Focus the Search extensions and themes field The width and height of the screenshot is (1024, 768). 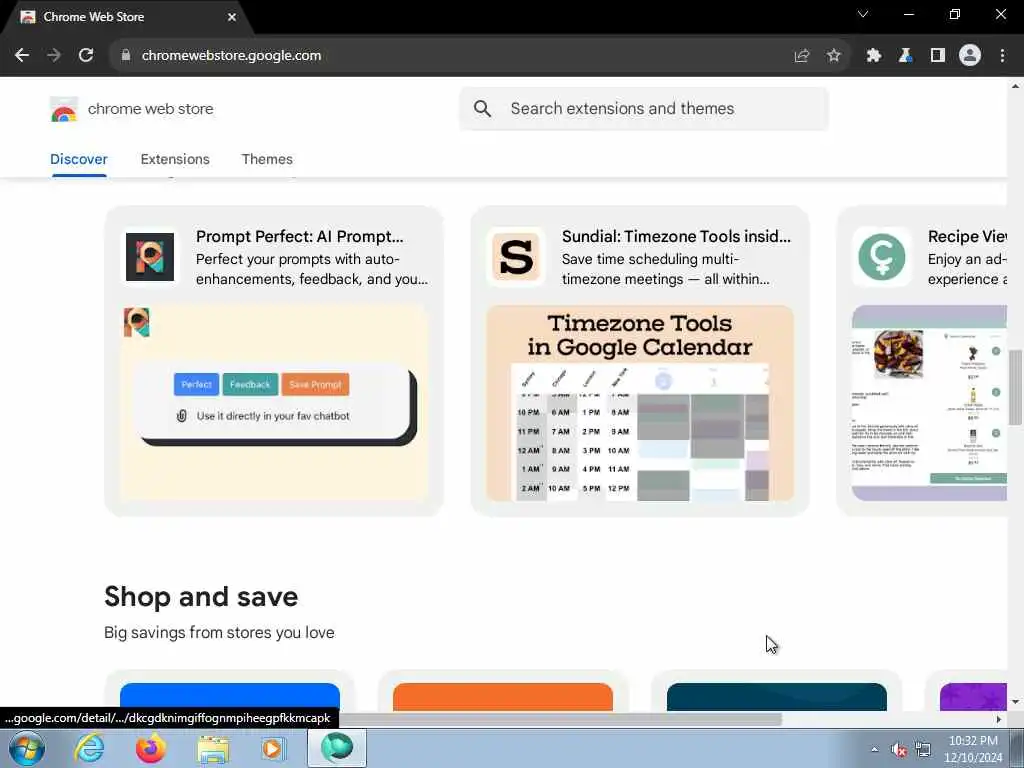tap(644, 108)
